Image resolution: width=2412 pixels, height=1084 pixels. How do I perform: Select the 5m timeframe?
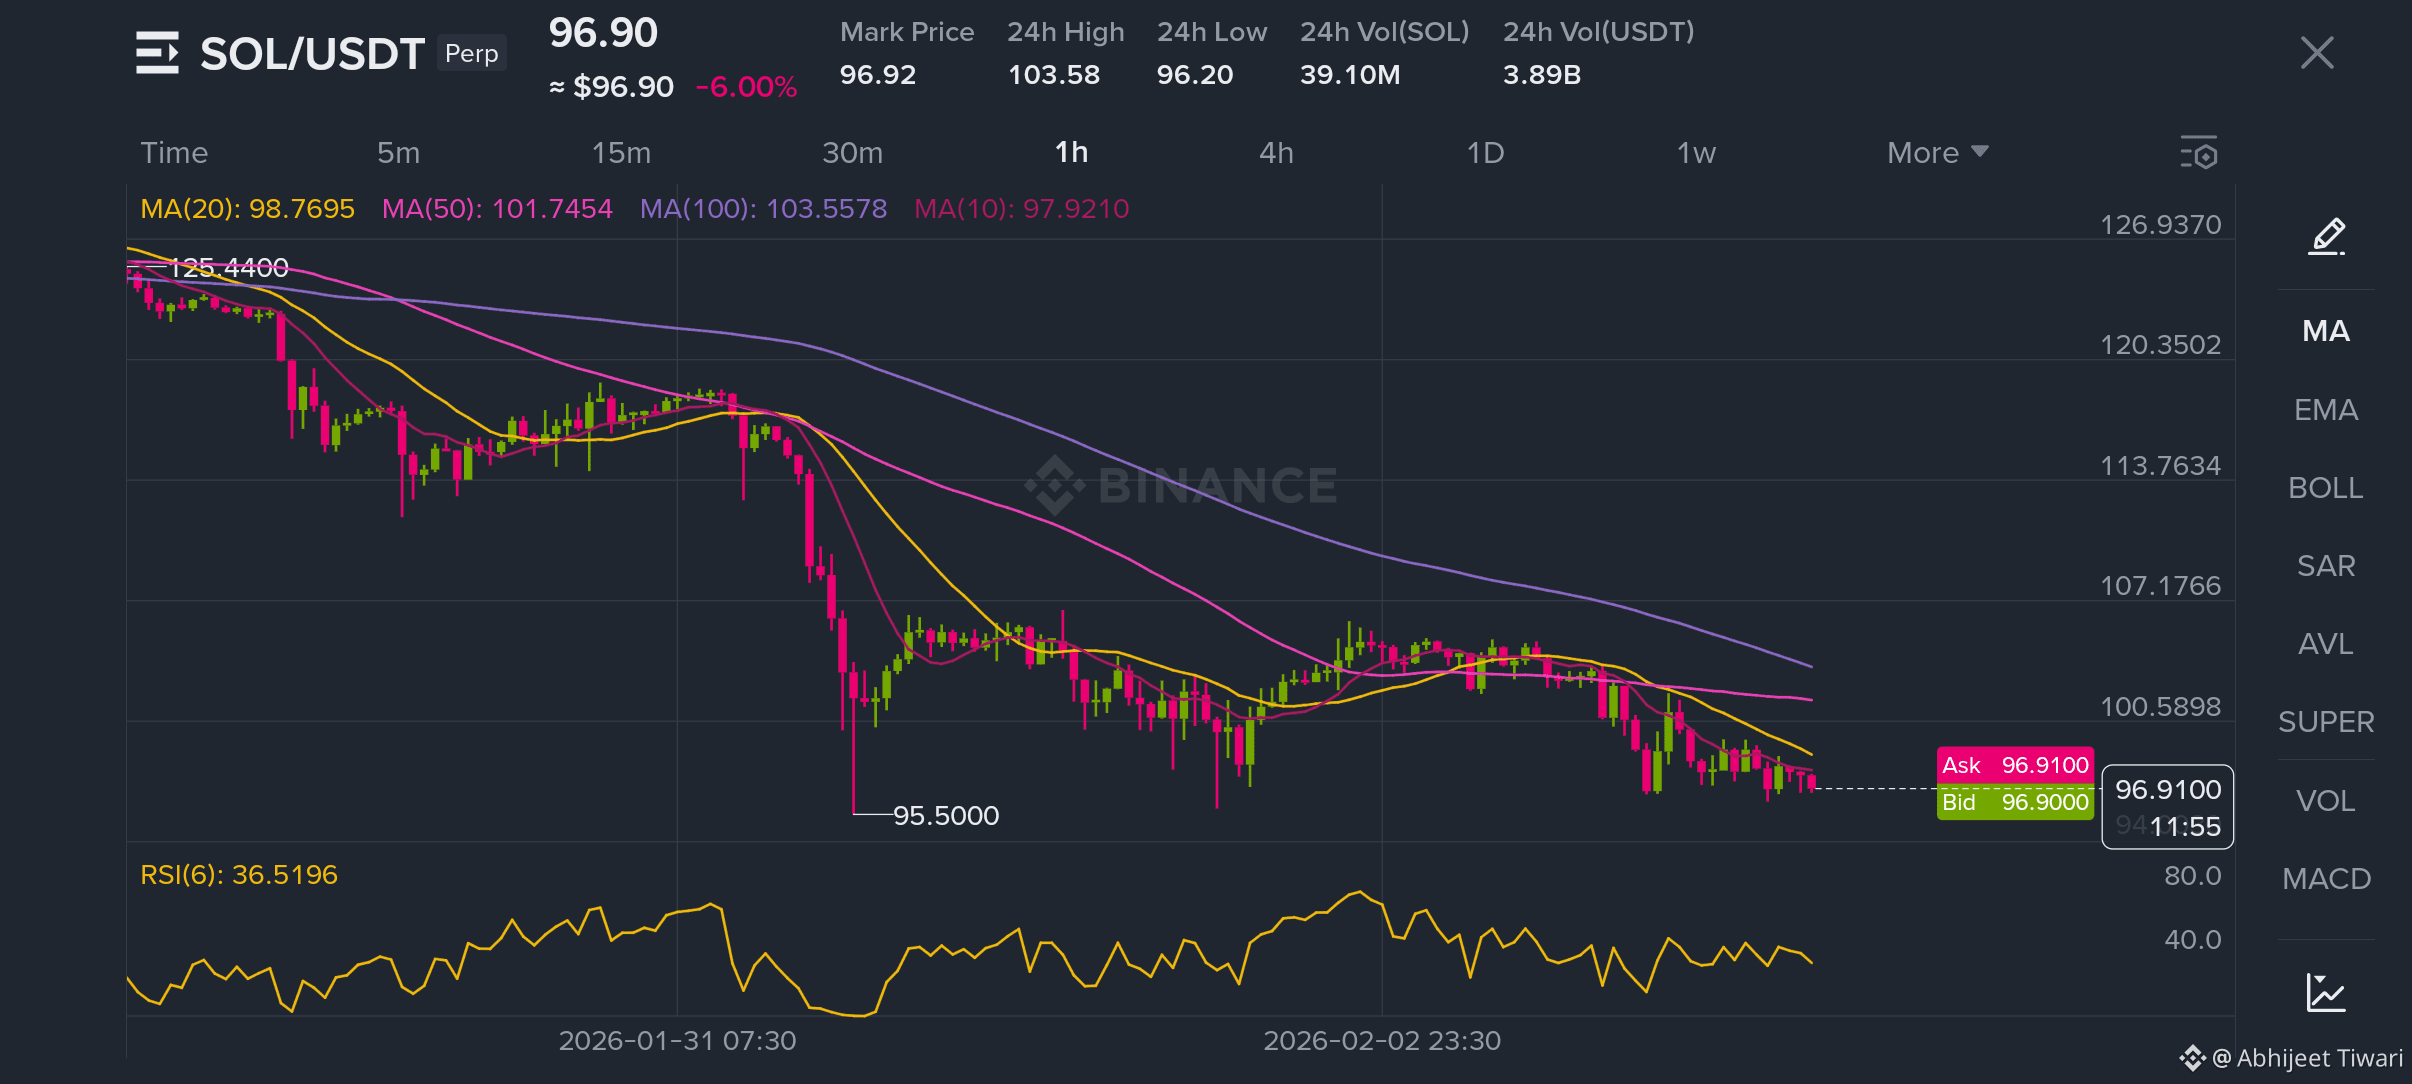(398, 153)
